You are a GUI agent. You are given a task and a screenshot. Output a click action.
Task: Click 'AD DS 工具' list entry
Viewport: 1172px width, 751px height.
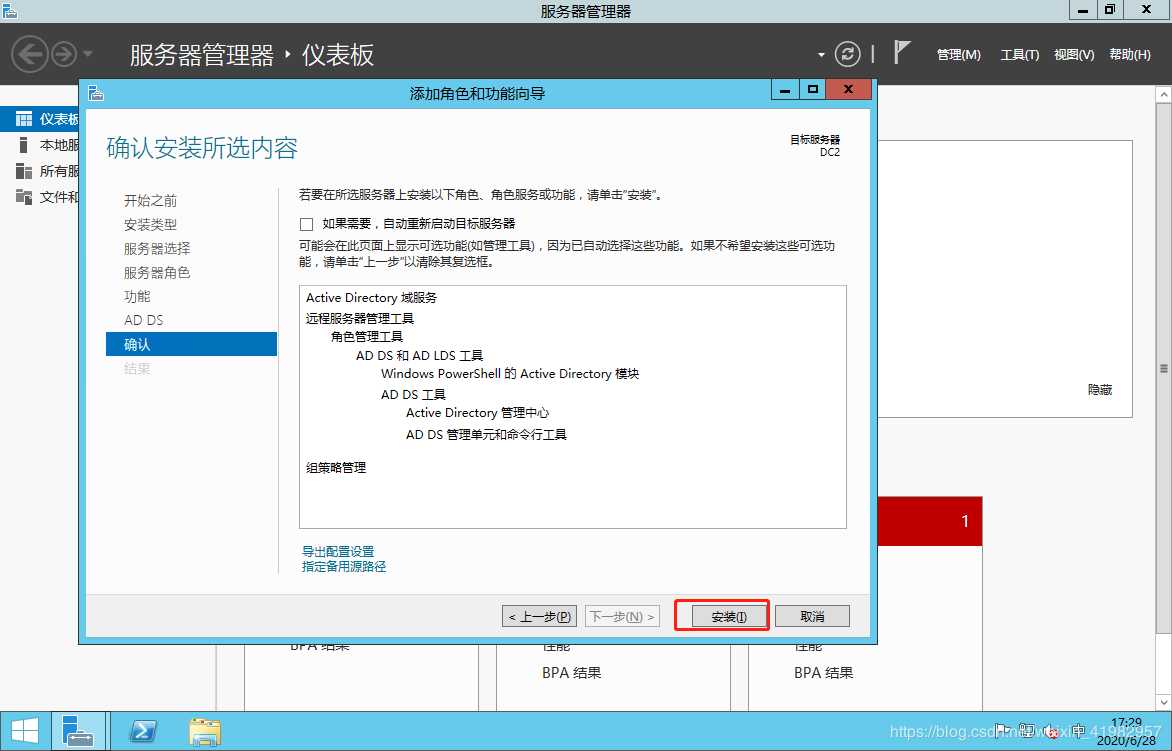413,395
